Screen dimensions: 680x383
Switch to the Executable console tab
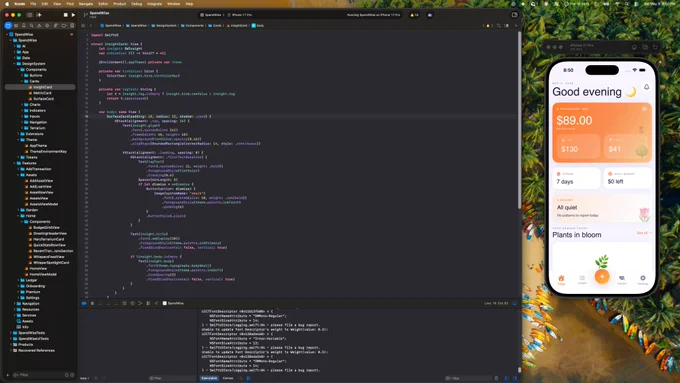(x=209, y=378)
